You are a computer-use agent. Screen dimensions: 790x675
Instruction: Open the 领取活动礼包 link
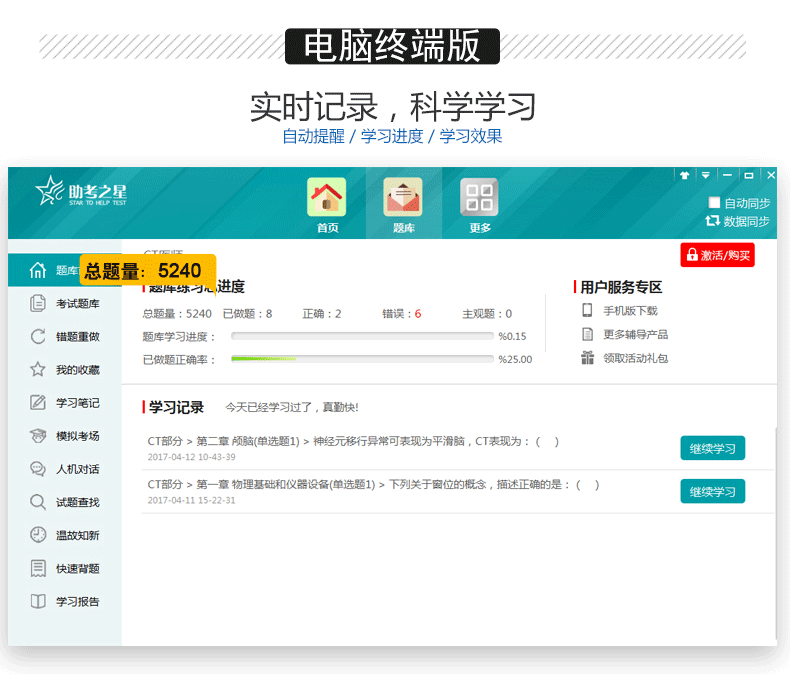635,358
